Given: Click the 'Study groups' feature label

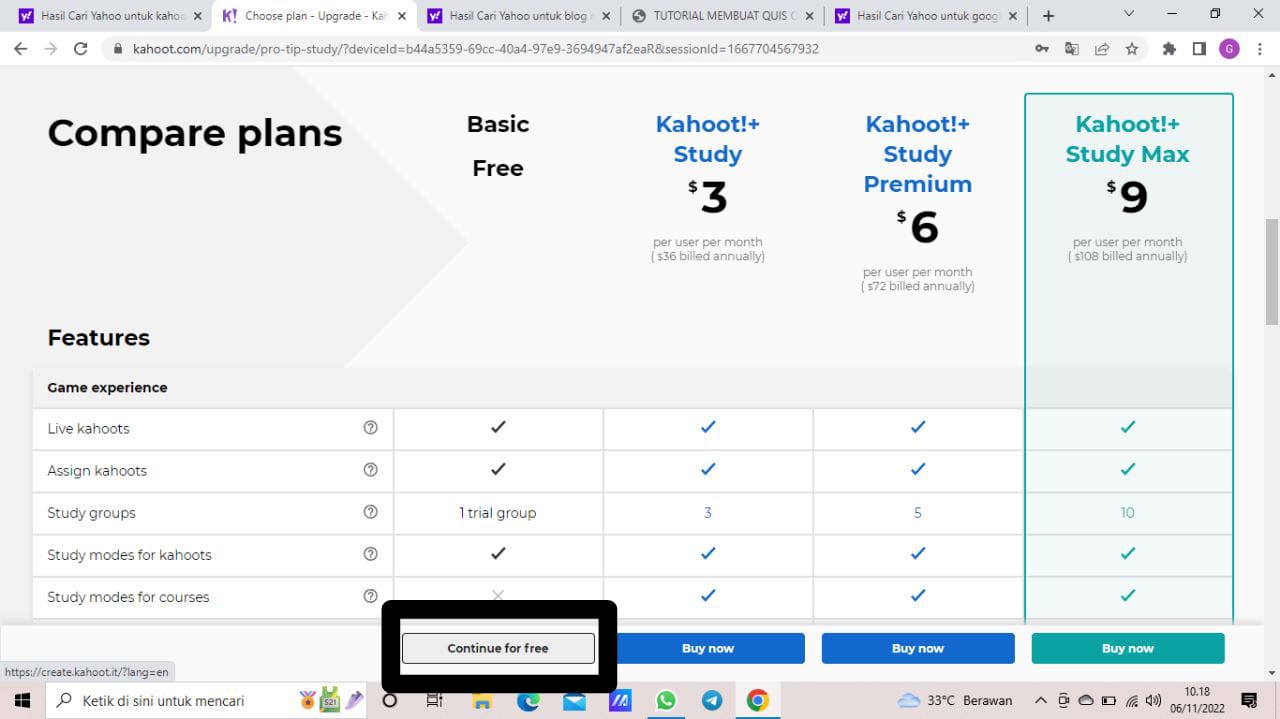Looking at the screenshot, I should (91, 512).
